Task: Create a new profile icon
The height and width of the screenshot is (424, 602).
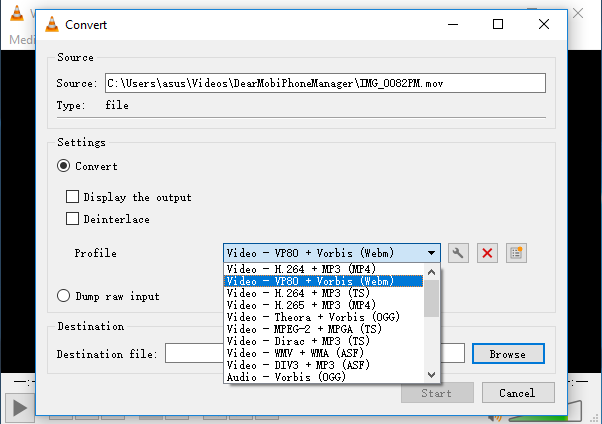Action: click(516, 253)
